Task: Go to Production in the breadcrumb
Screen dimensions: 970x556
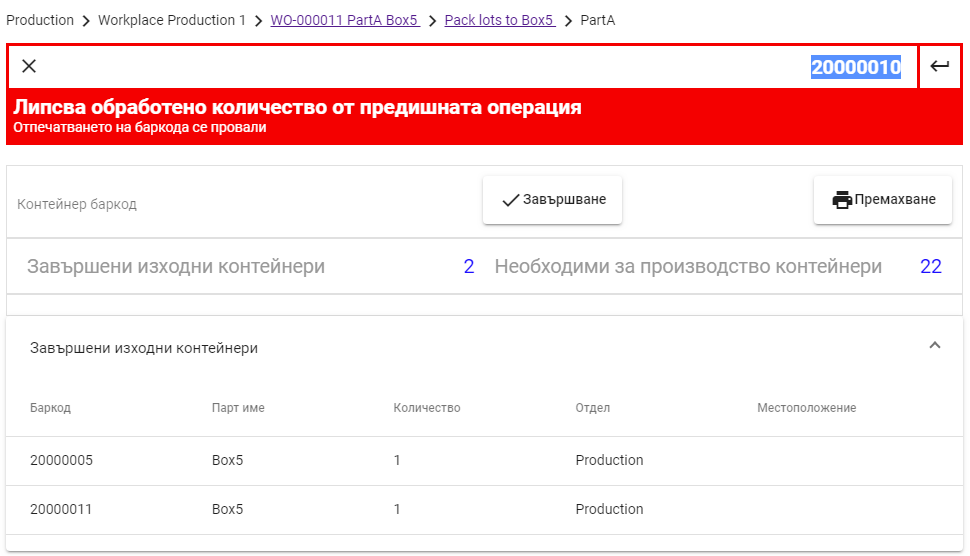Action: [40, 20]
